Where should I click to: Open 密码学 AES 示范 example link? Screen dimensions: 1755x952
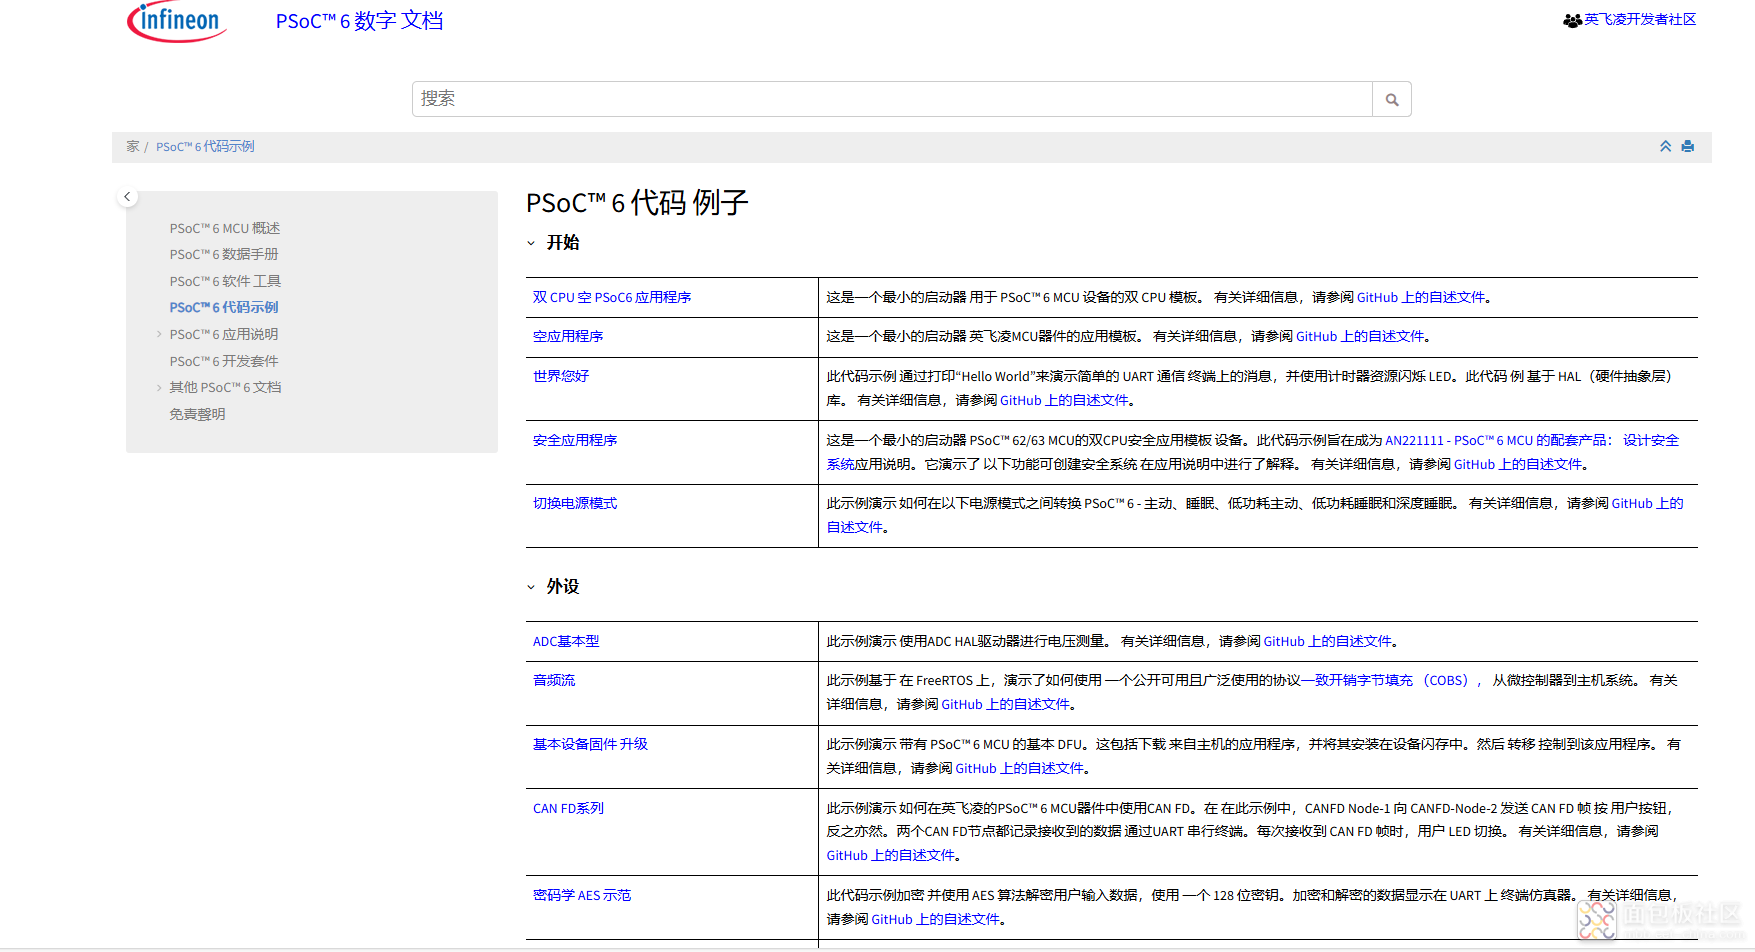coord(582,895)
